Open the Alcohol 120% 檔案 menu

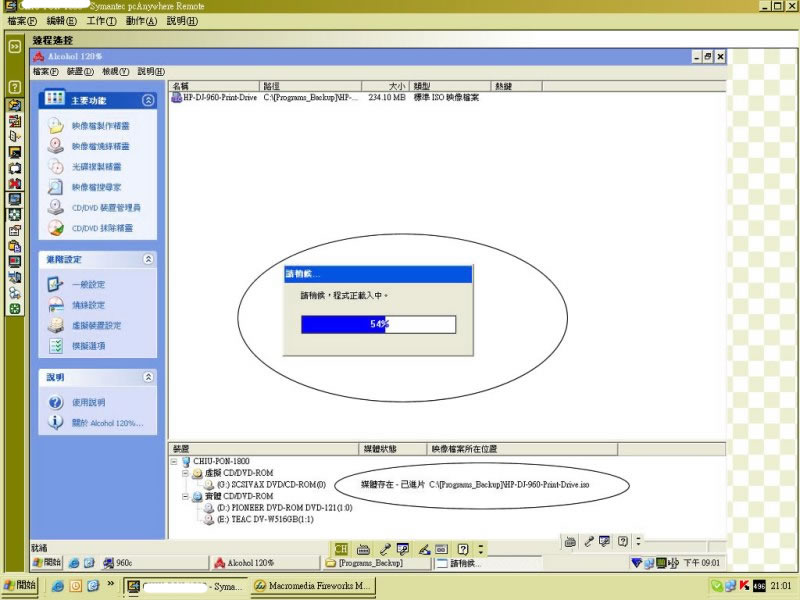[x=46, y=71]
